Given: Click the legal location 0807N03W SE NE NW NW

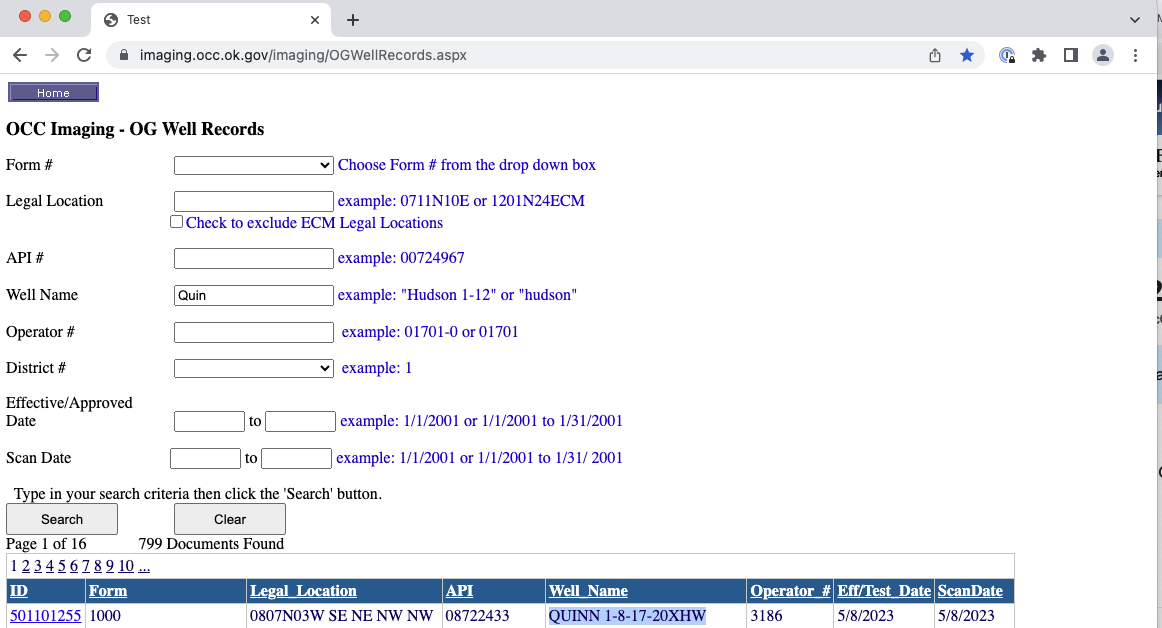Looking at the screenshot, I should pos(342,615).
